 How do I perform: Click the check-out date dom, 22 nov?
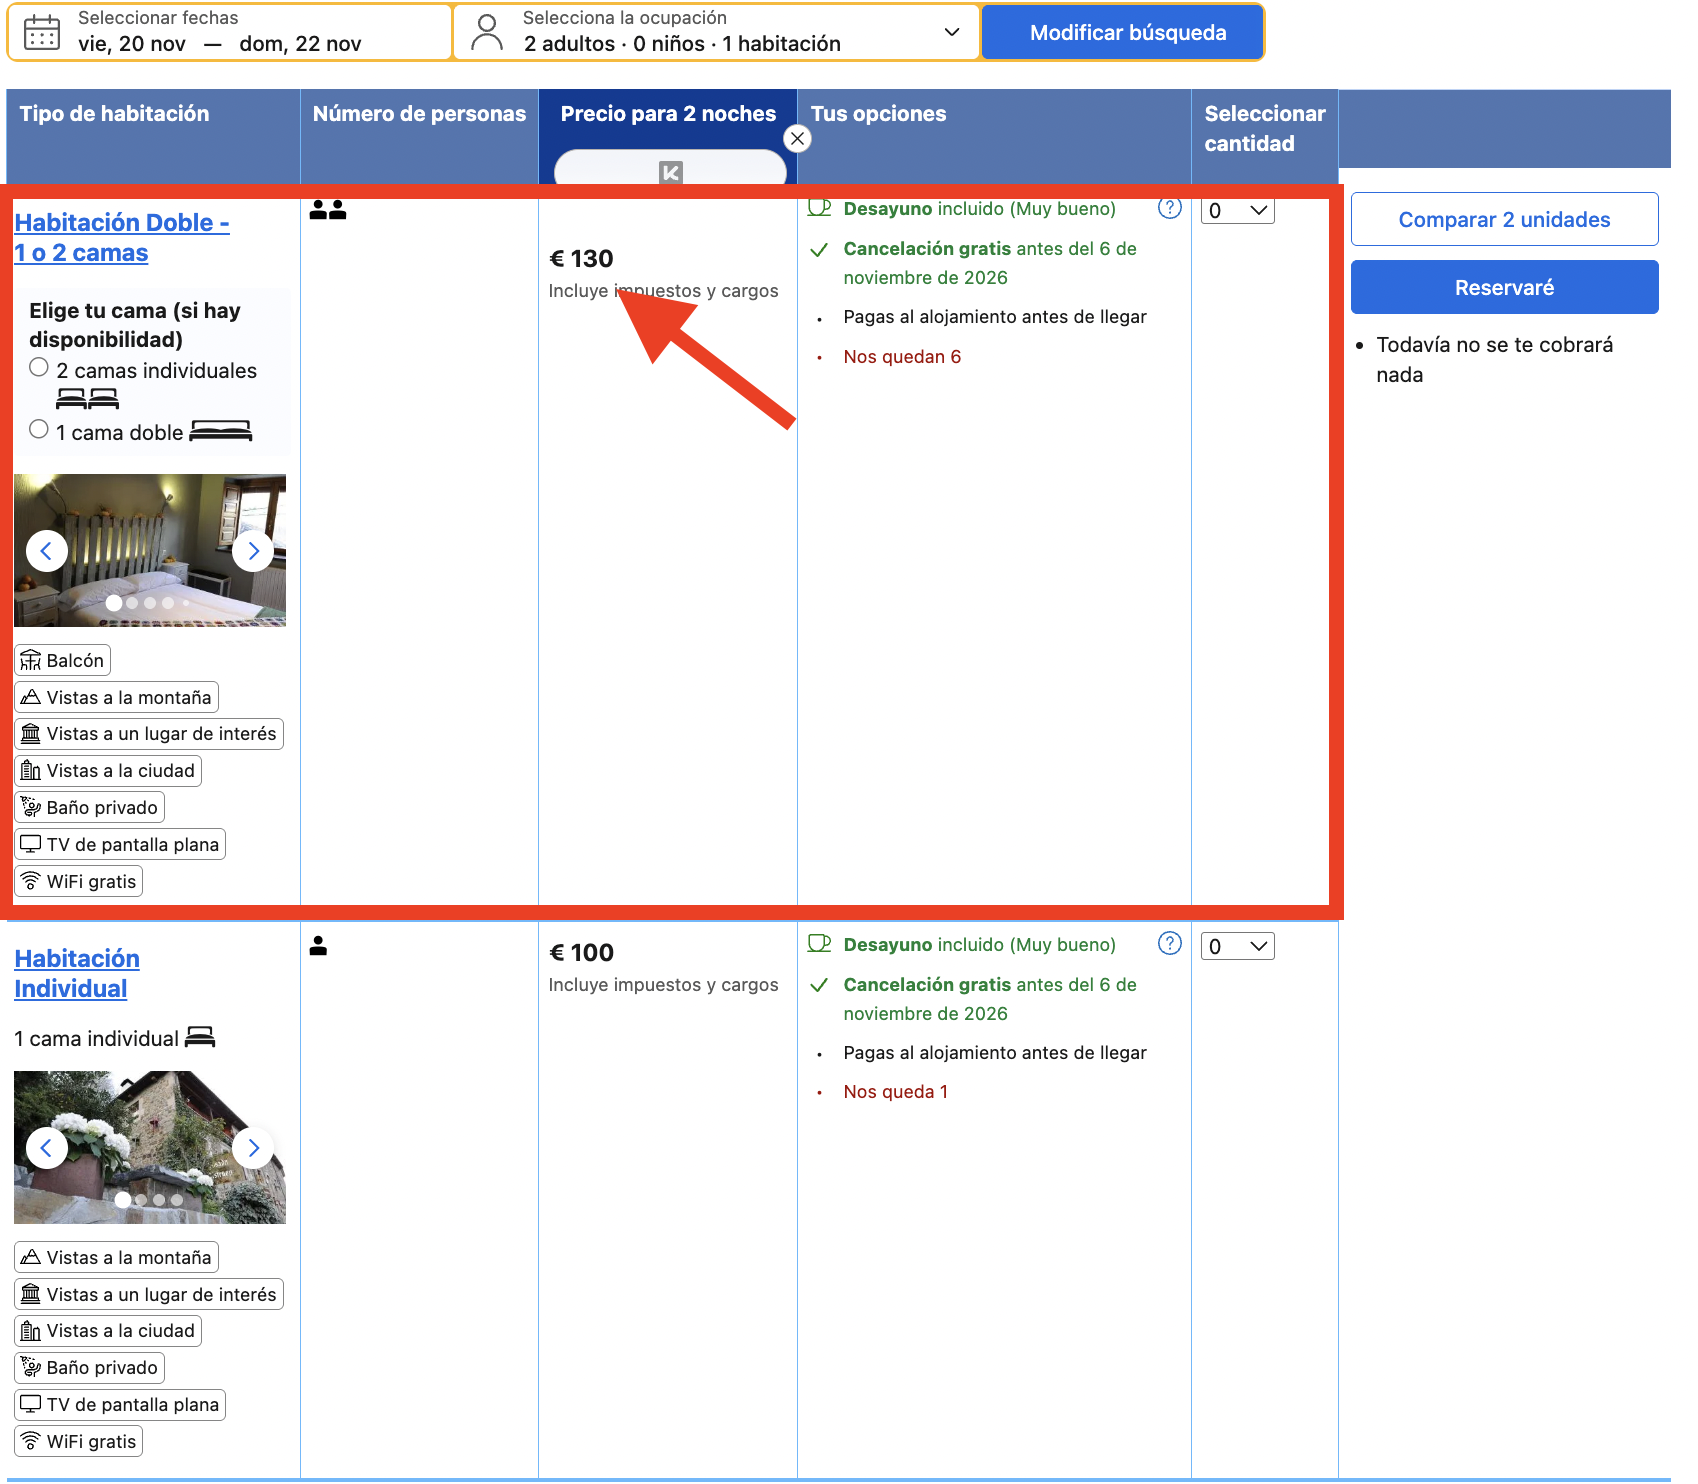point(300,44)
